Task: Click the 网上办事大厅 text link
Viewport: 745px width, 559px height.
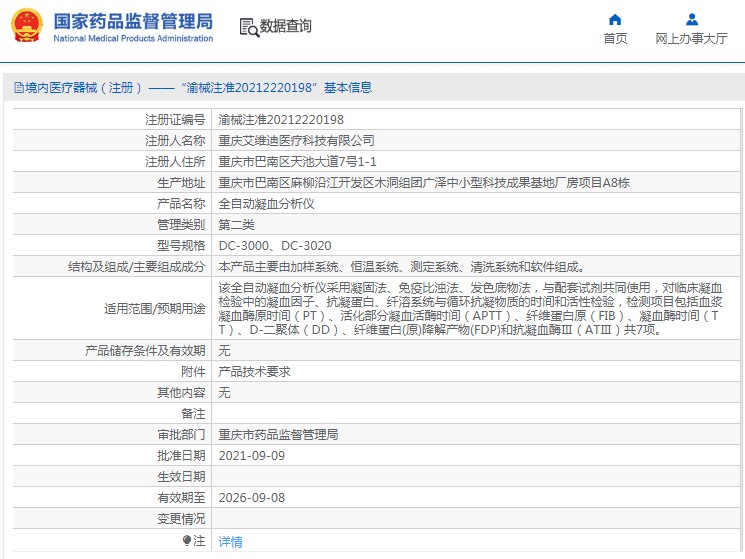Action: point(691,38)
